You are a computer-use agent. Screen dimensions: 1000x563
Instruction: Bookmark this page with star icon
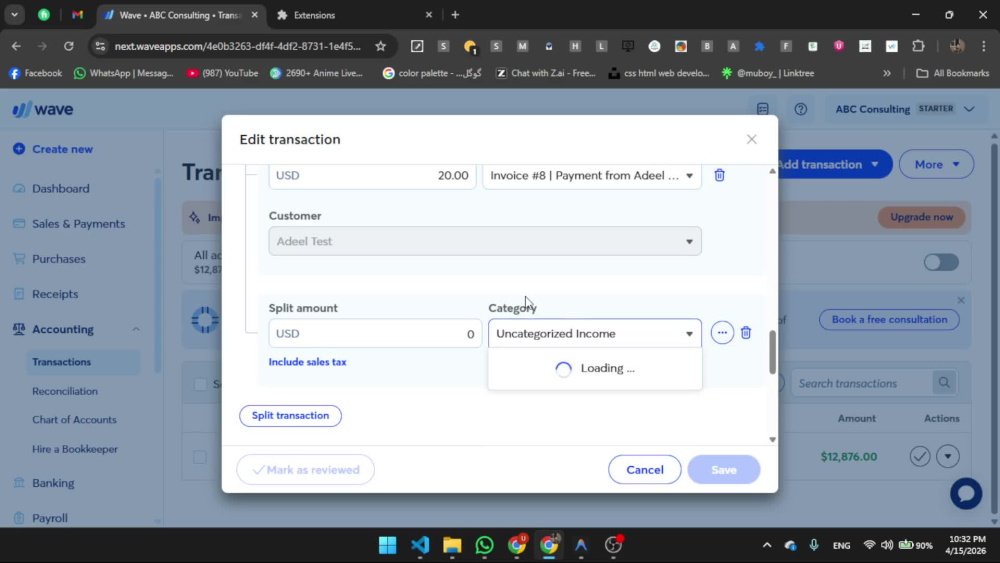(x=381, y=46)
